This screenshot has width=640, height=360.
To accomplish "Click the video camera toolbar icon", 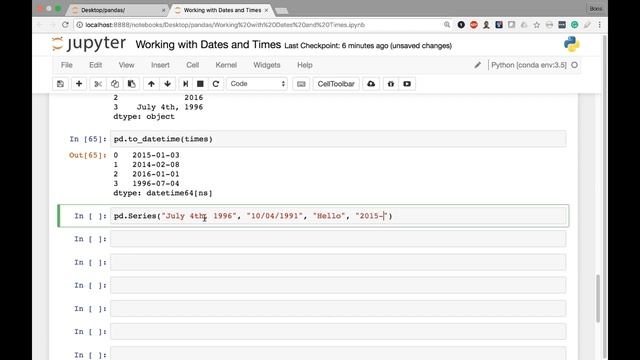I will pyautogui.click(x=407, y=84).
